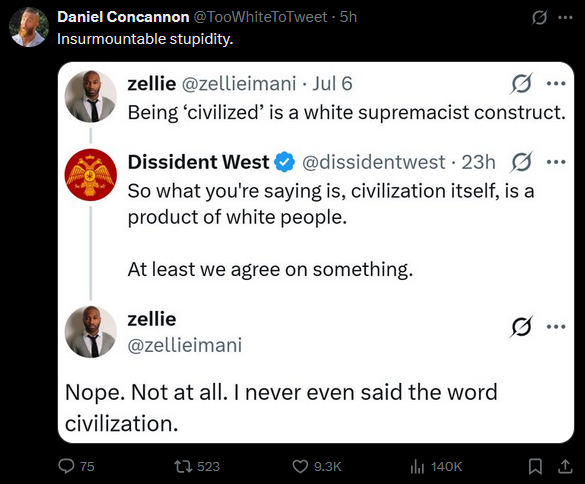Click the reply icon showing 75 comments

click(x=67, y=466)
